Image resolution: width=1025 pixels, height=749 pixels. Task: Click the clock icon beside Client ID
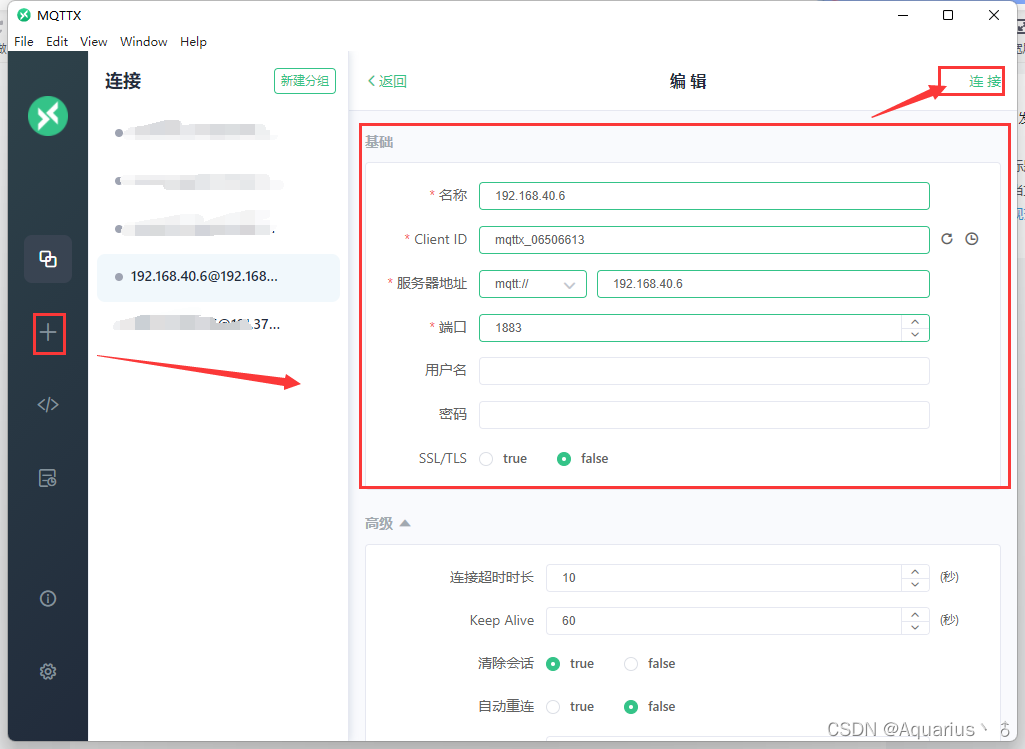click(972, 239)
